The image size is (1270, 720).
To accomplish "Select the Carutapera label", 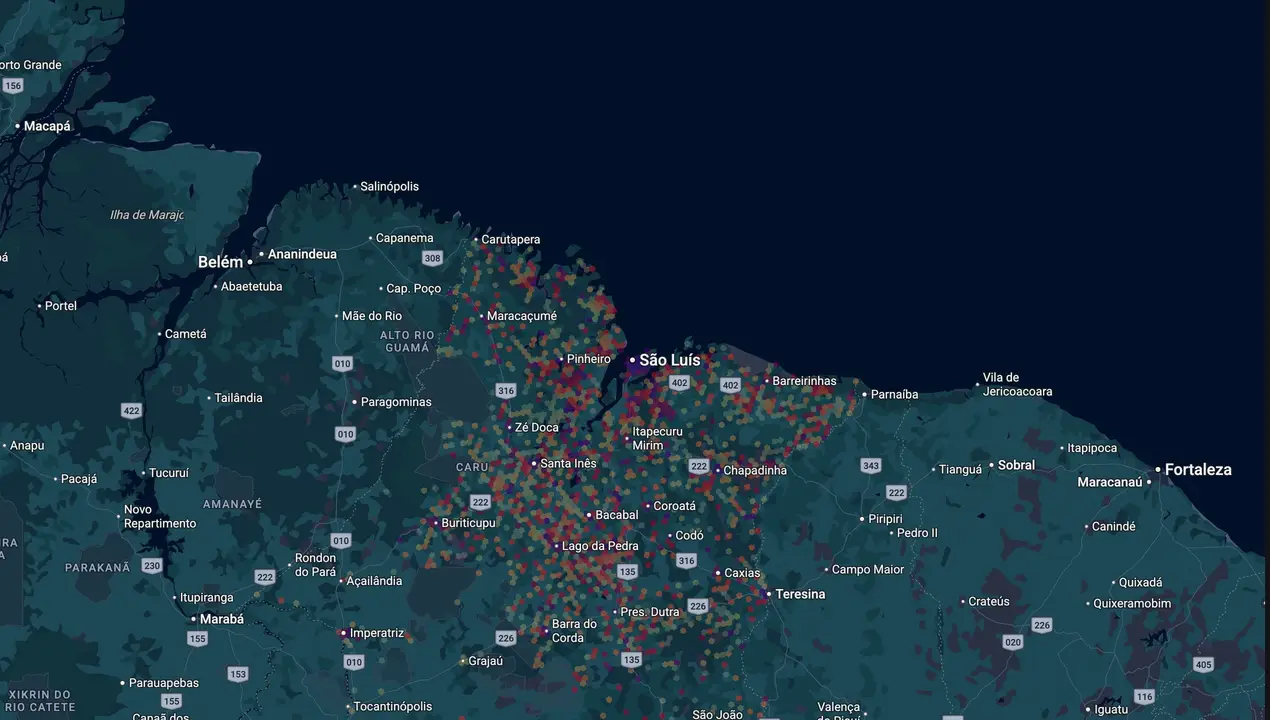I will coord(511,239).
